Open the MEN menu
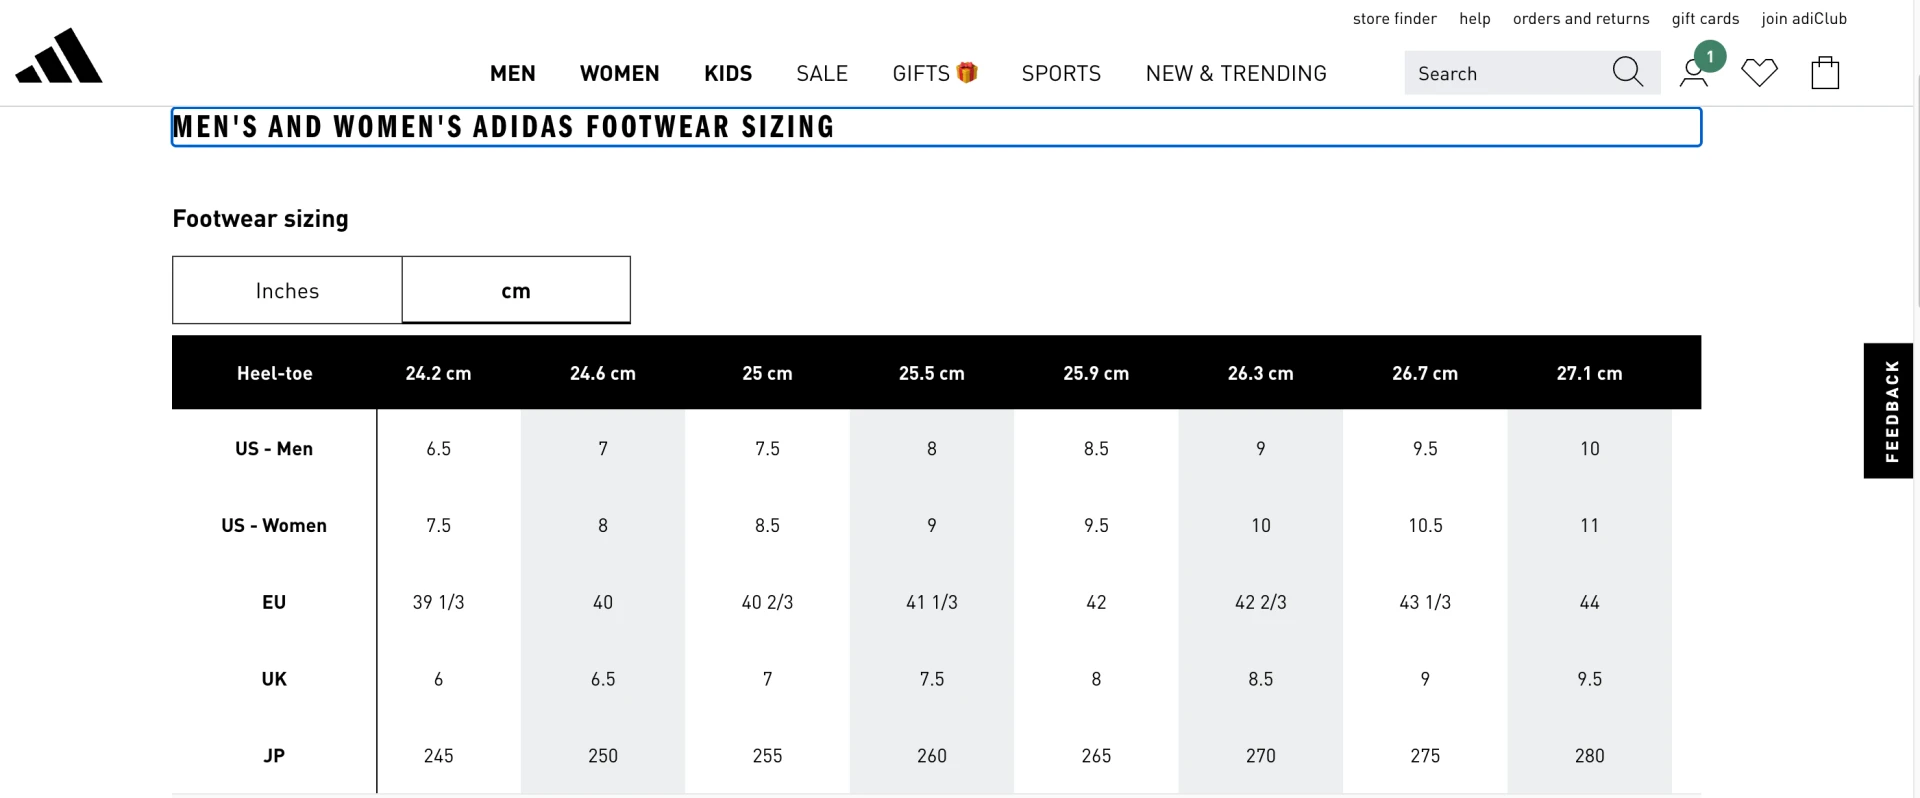The width and height of the screenshot is (1920, 798). 513,73
